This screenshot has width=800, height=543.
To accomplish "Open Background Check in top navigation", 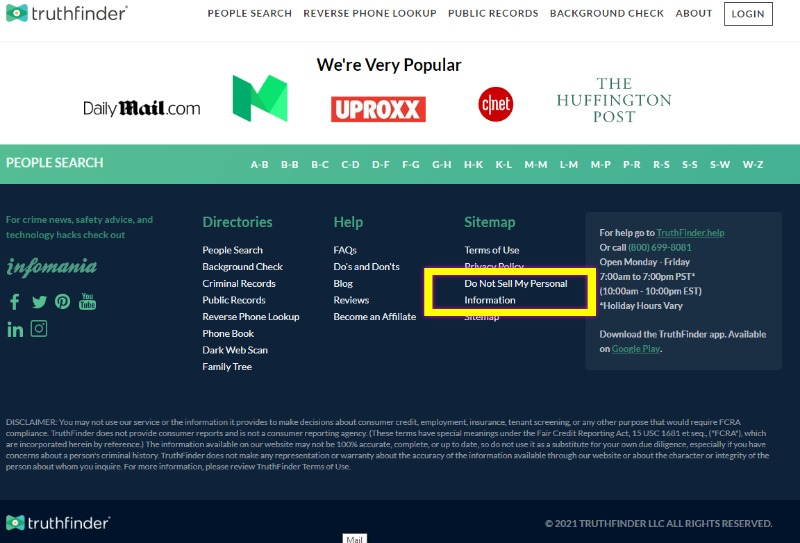I will (x=607, y=13).
